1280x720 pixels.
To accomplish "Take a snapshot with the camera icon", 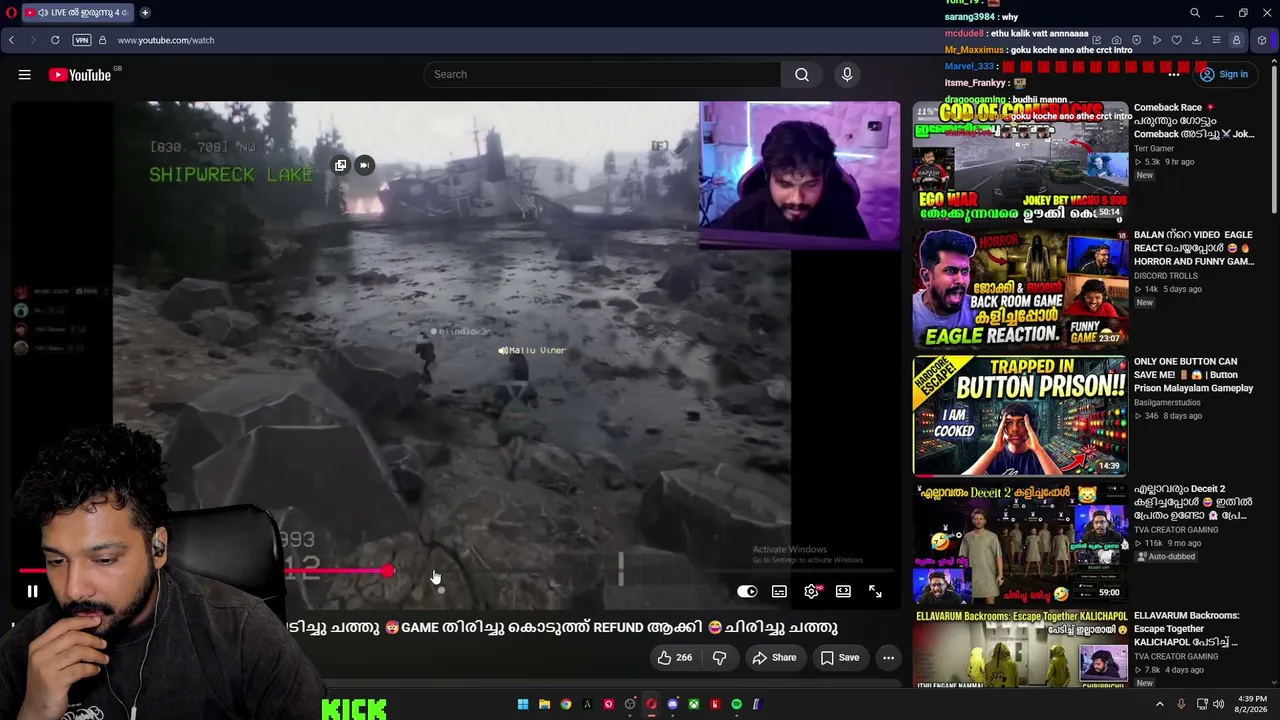I will [1117, 40].
